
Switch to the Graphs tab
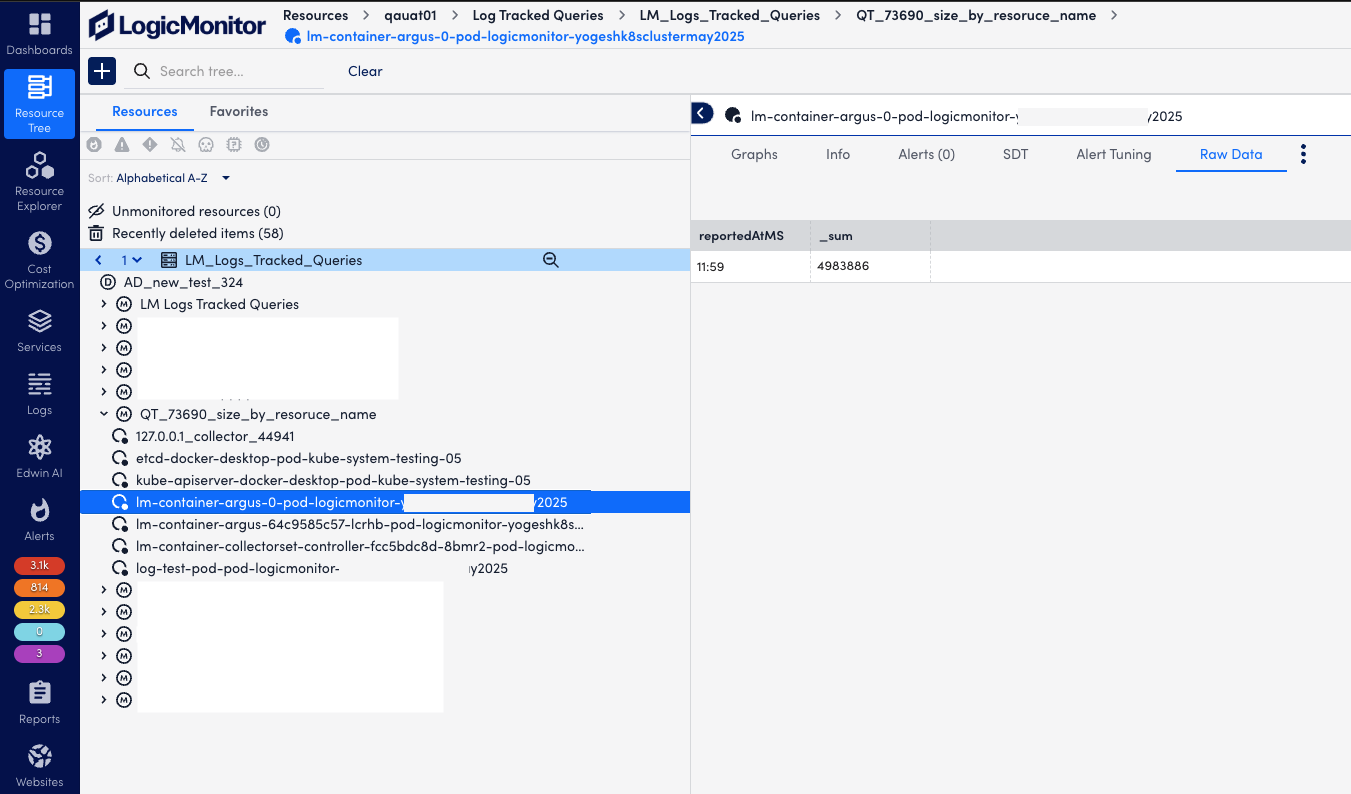coord(754,154)
